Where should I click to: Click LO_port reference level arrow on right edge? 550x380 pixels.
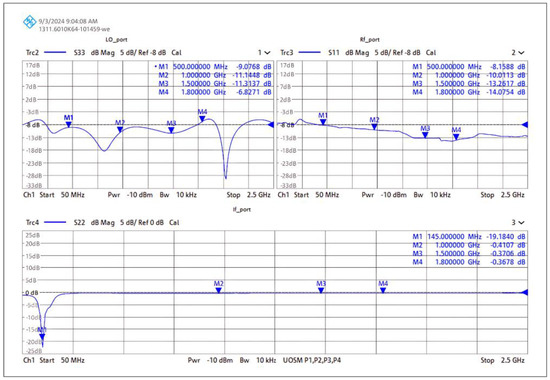[271, 125]
